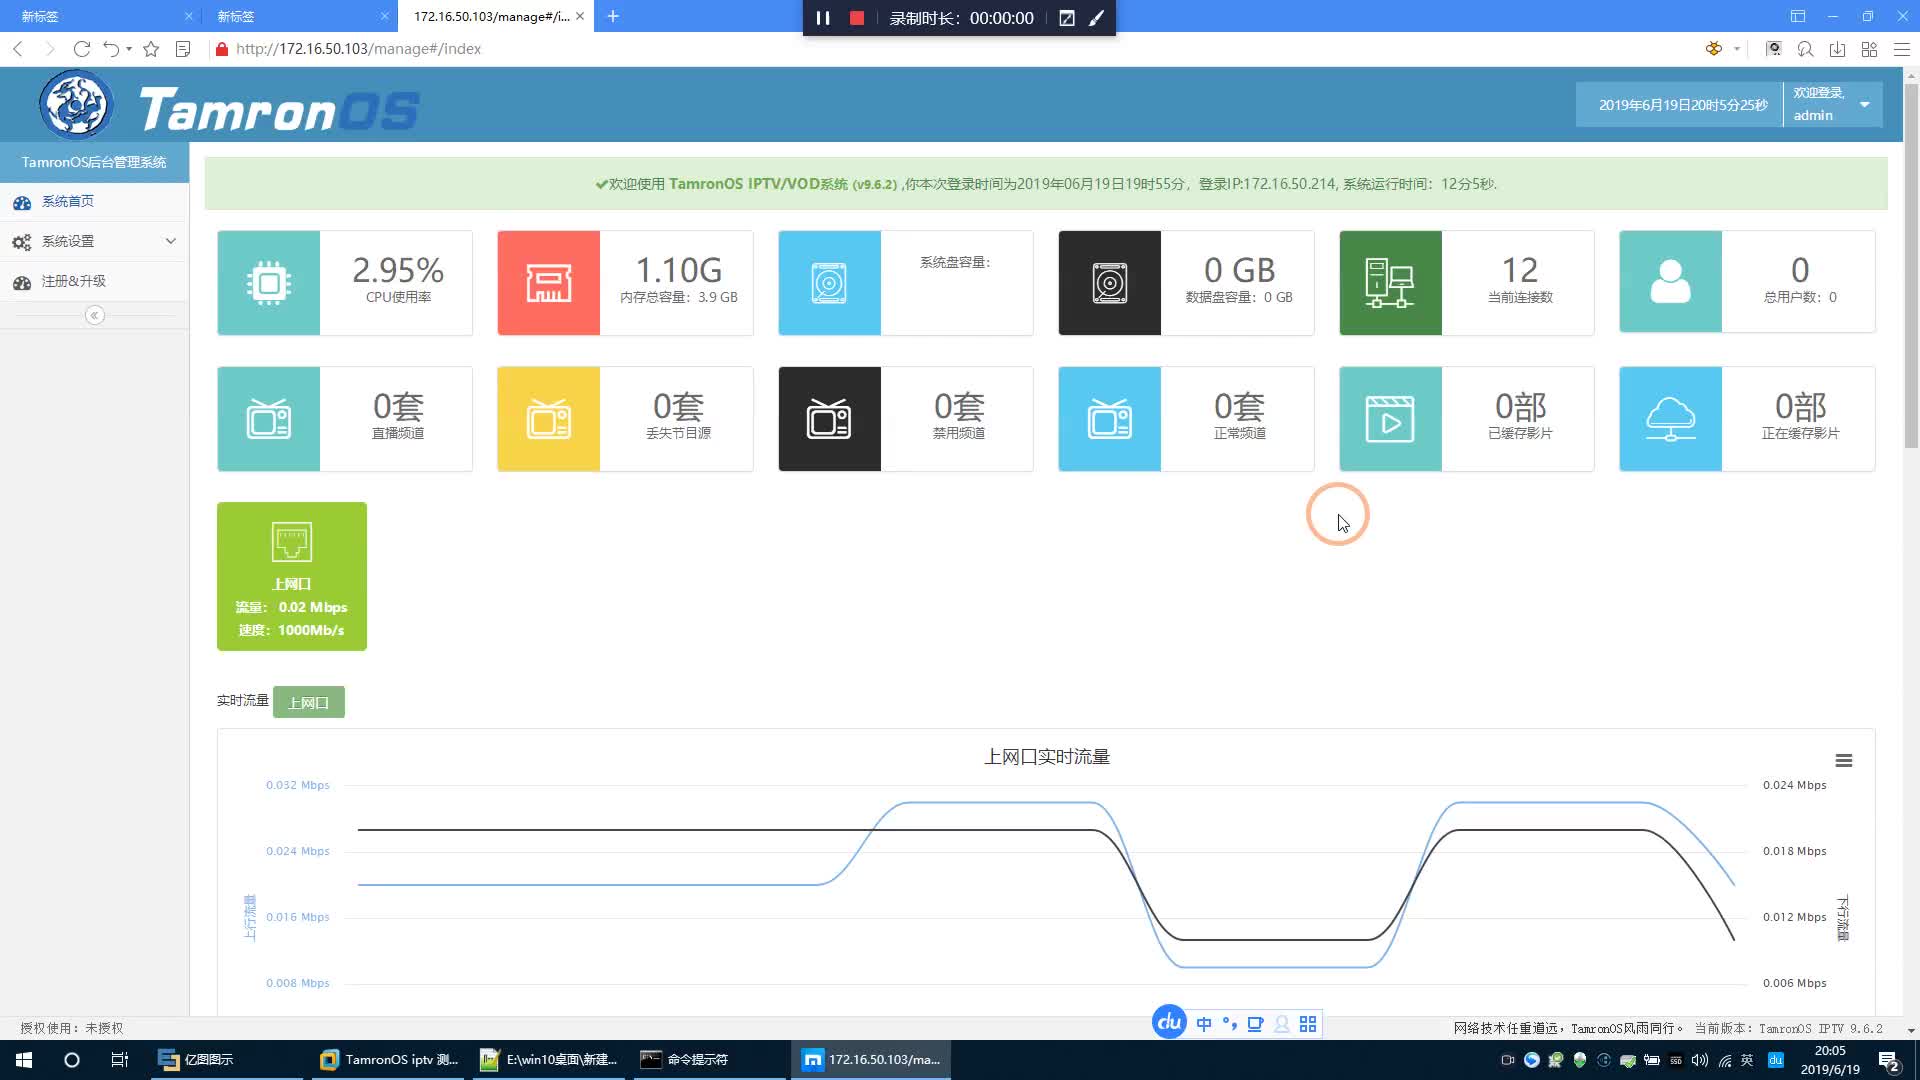Switch to TamronOS iptv taskbar window
Screen dimensions: 1920x1080
388,1060
